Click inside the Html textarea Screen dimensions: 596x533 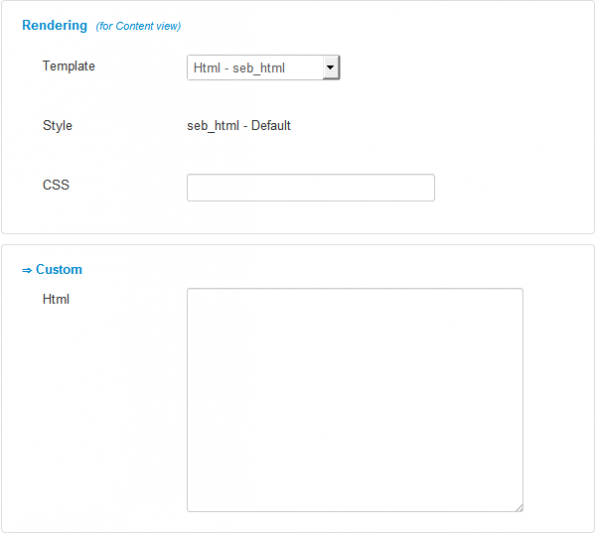[x=355, y=400]
